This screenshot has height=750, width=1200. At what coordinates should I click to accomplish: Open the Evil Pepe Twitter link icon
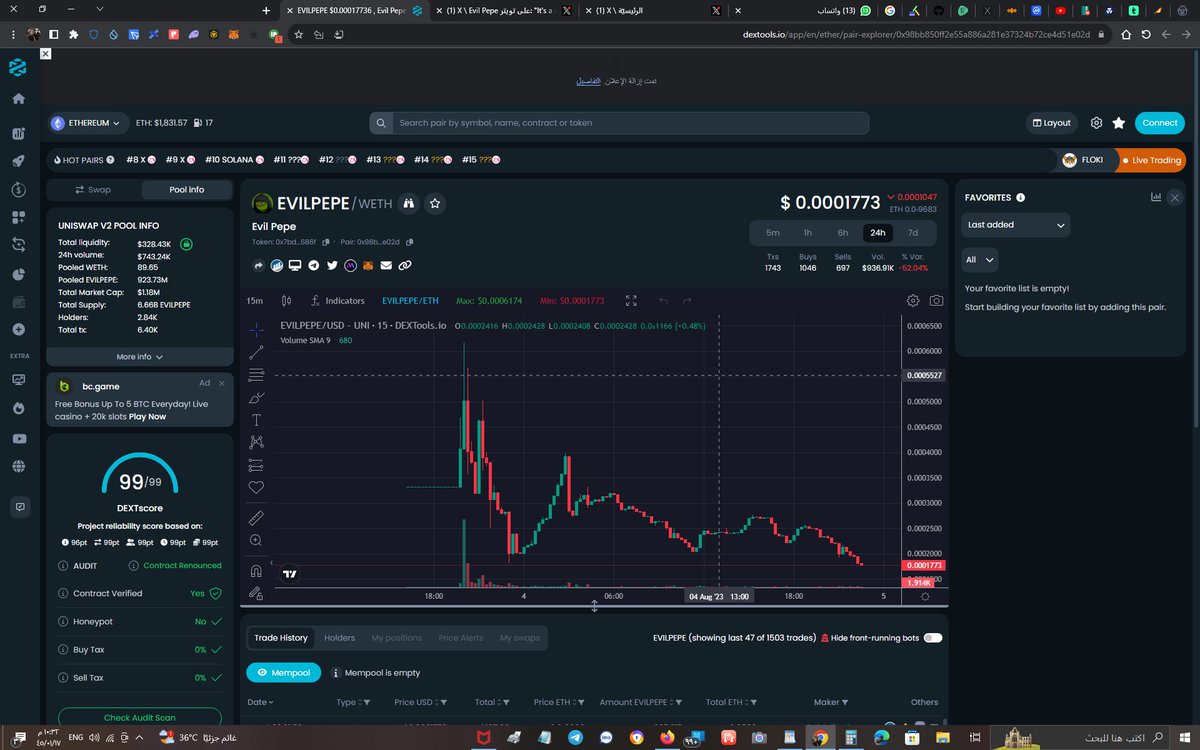pos(332,266)
